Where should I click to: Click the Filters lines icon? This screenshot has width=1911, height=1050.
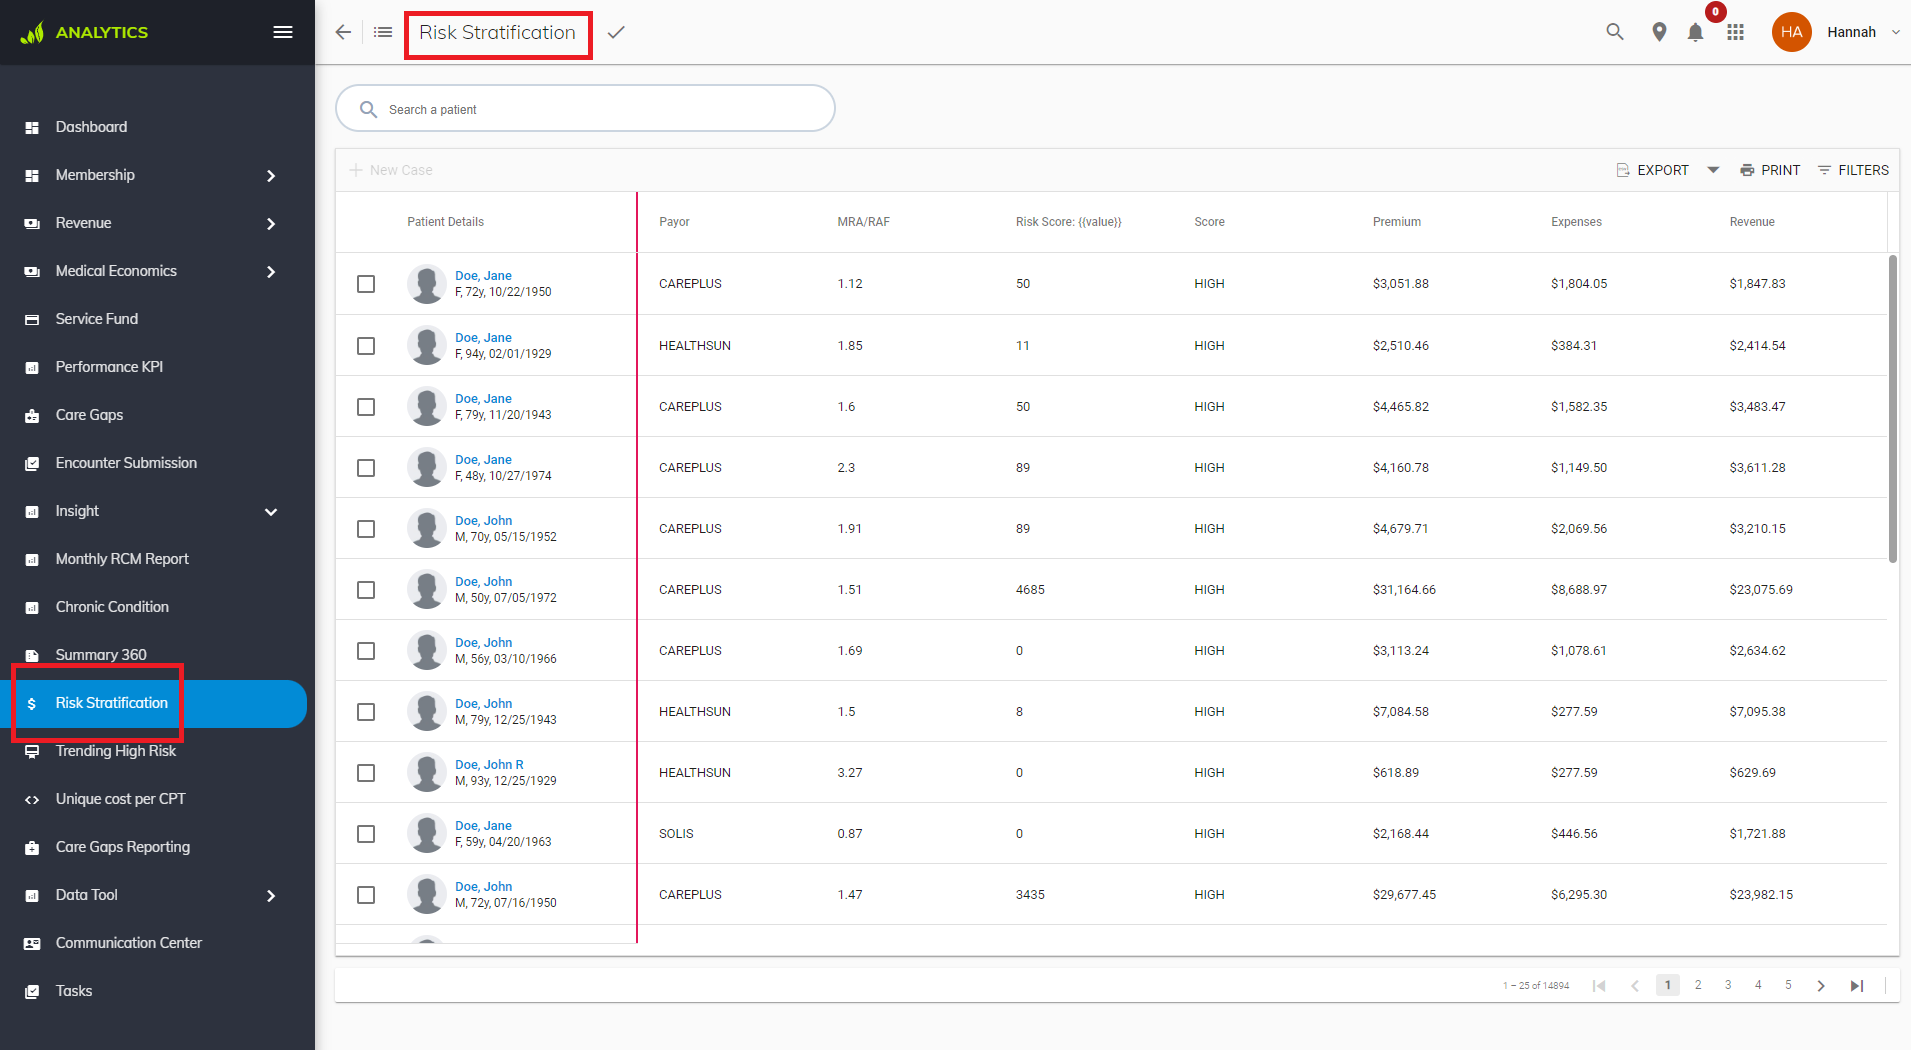coord(1824,170)
